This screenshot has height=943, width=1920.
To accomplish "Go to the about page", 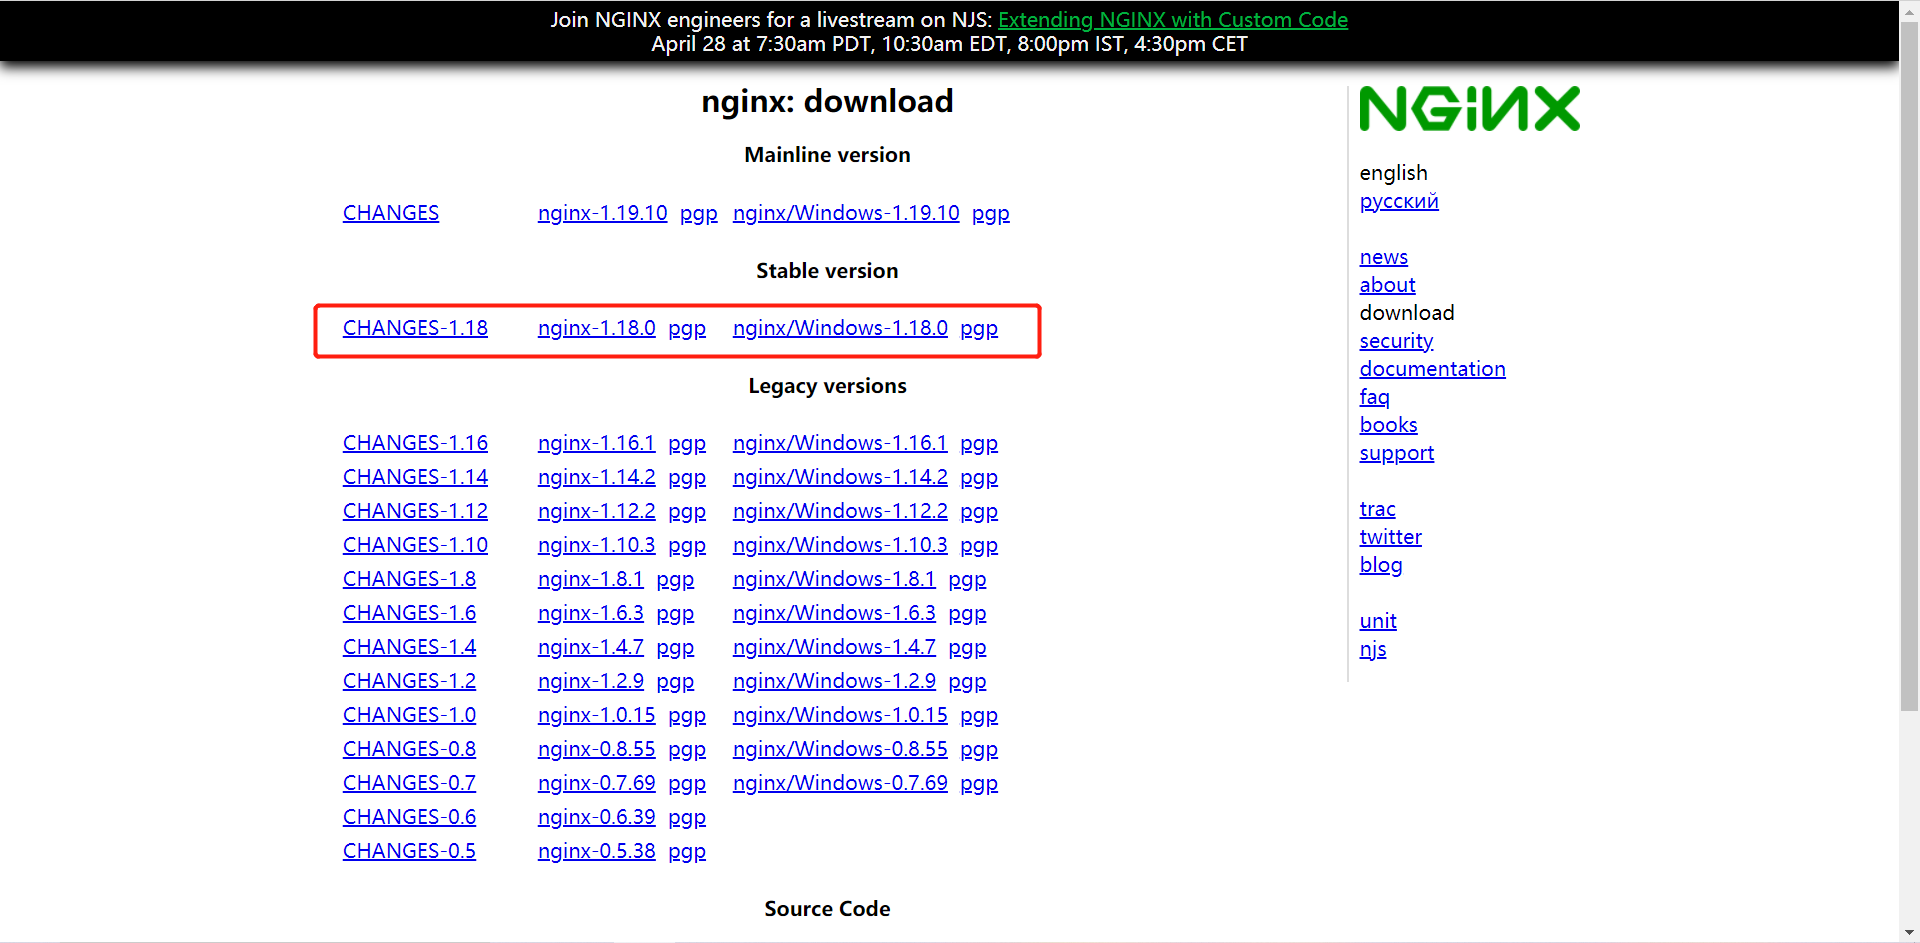I will (x=1387, y=285).
